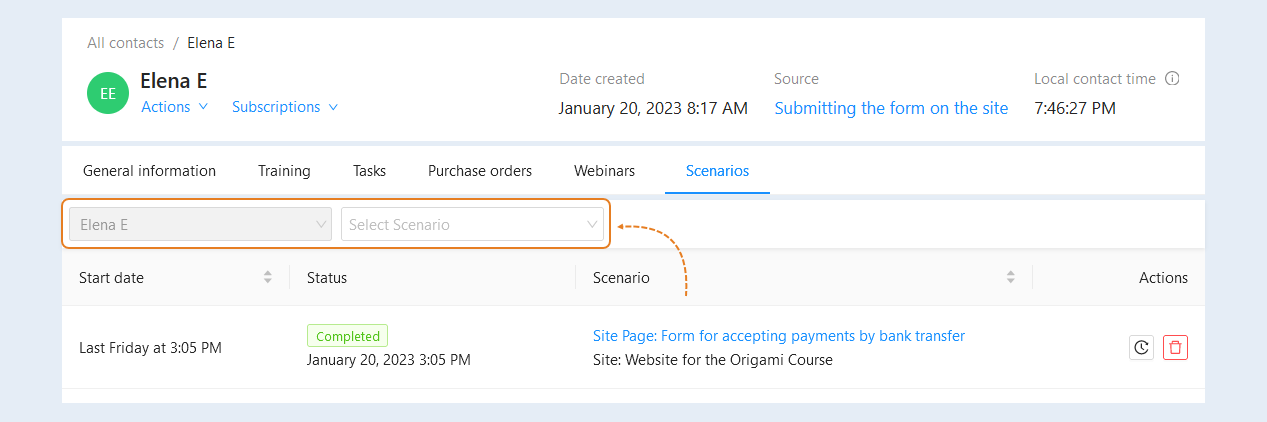1267x422 pixels.
Task: Open Site Page bank transfer scenario link
Action: point(779,336)
